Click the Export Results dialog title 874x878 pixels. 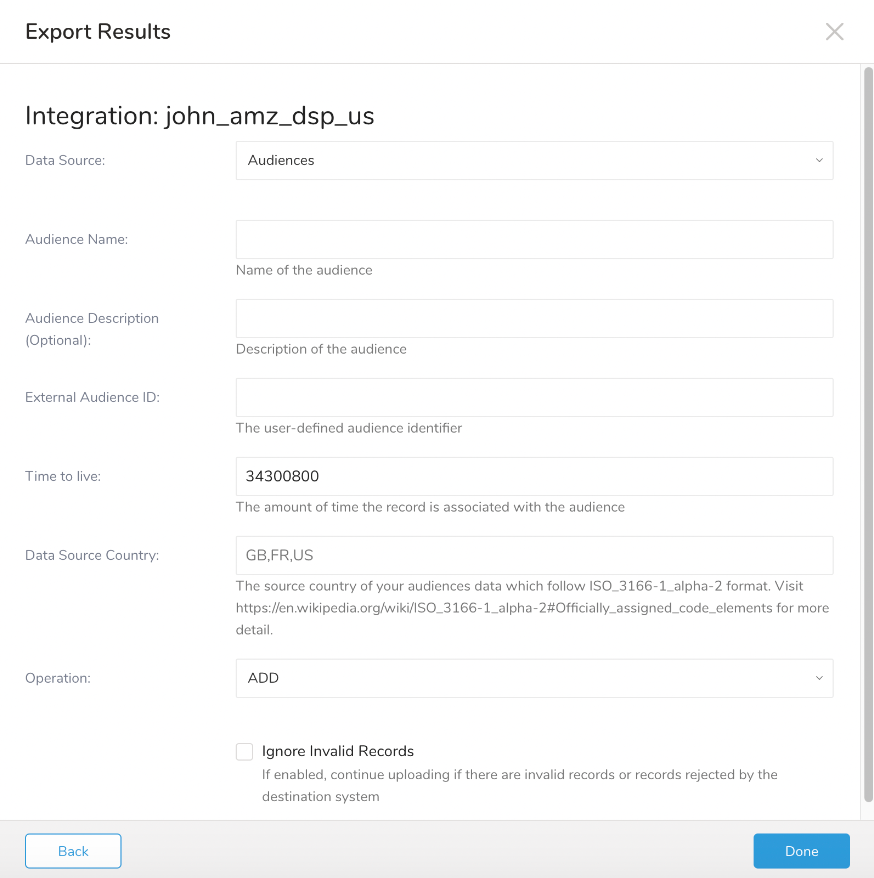[98, 32]
